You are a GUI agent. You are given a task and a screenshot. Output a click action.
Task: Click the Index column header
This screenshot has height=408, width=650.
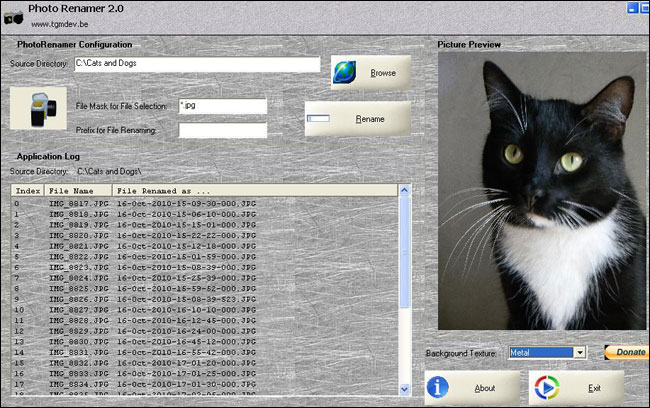(x=28, y=190)
